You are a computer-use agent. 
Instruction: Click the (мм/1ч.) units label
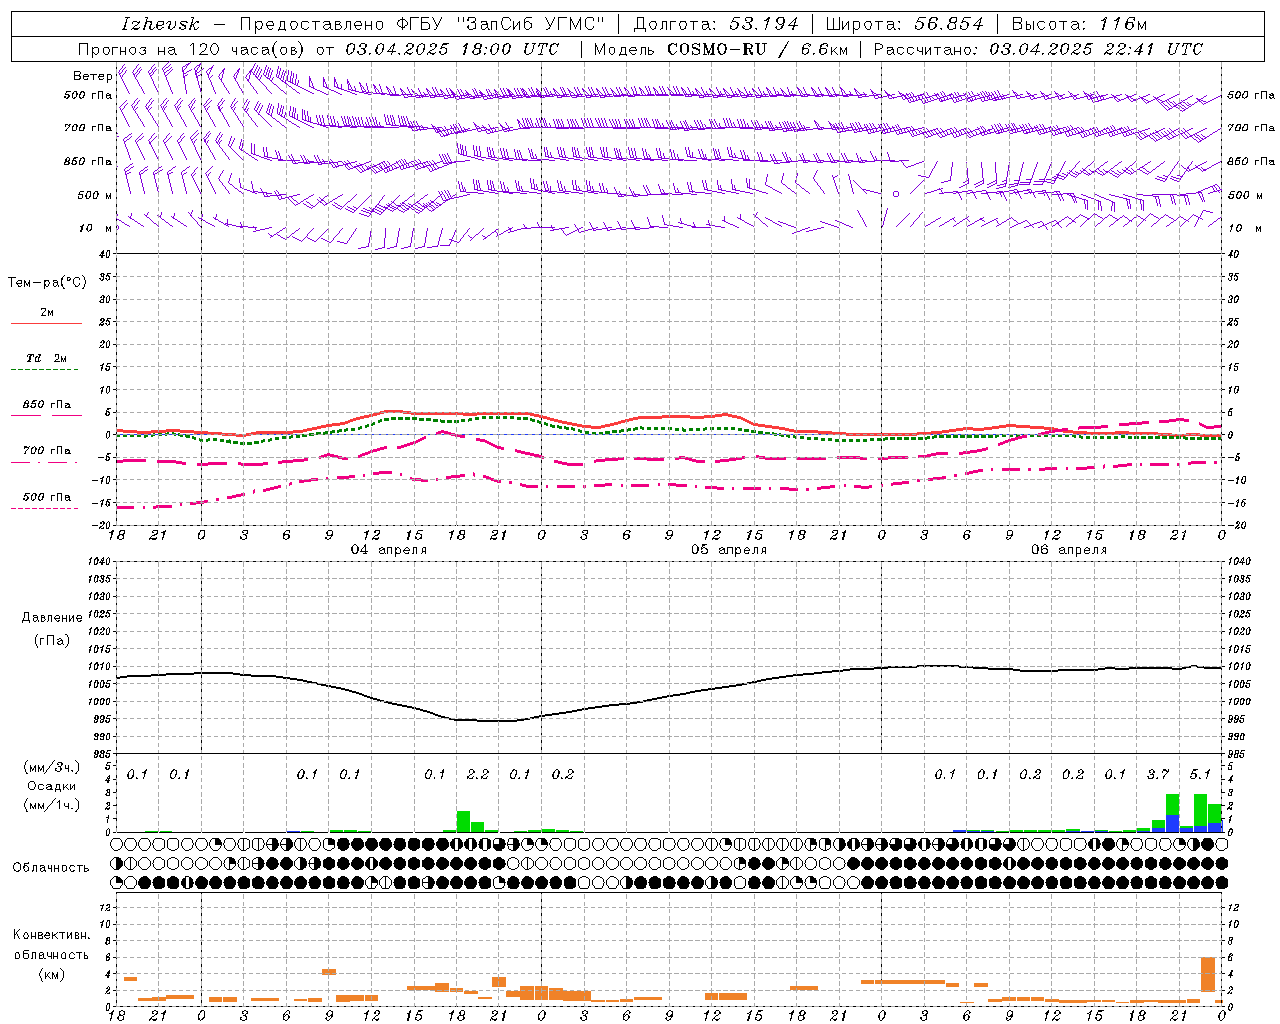pos(53,805)
